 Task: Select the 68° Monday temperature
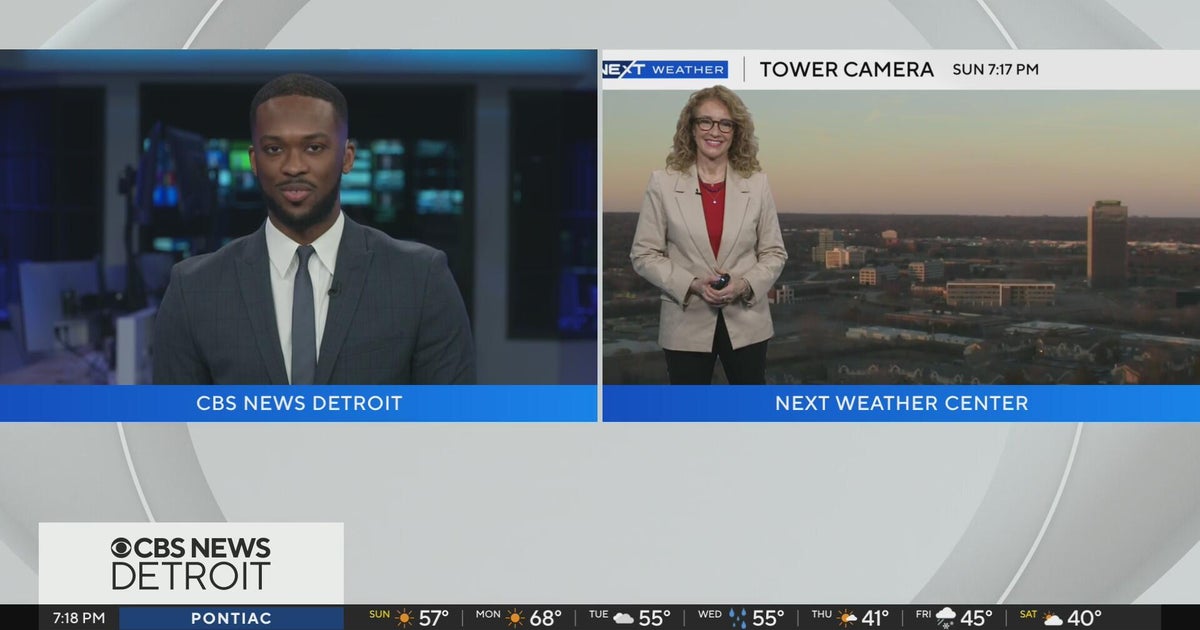(545, 618)
